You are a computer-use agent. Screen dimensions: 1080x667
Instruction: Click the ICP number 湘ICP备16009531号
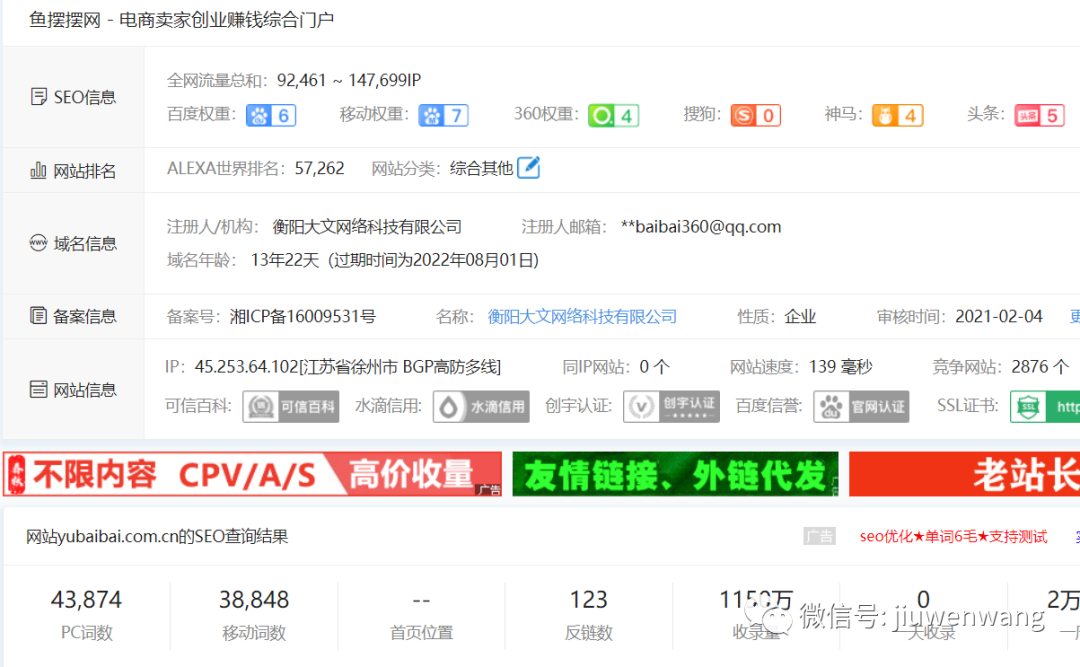point(303,316)
